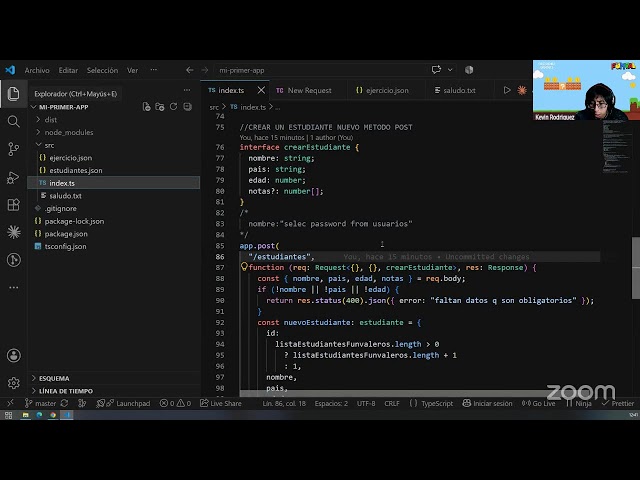Viewport: 640px width, 480px height.
Task: Open the Explorer view in activity bar
Action: click(13, 94)
